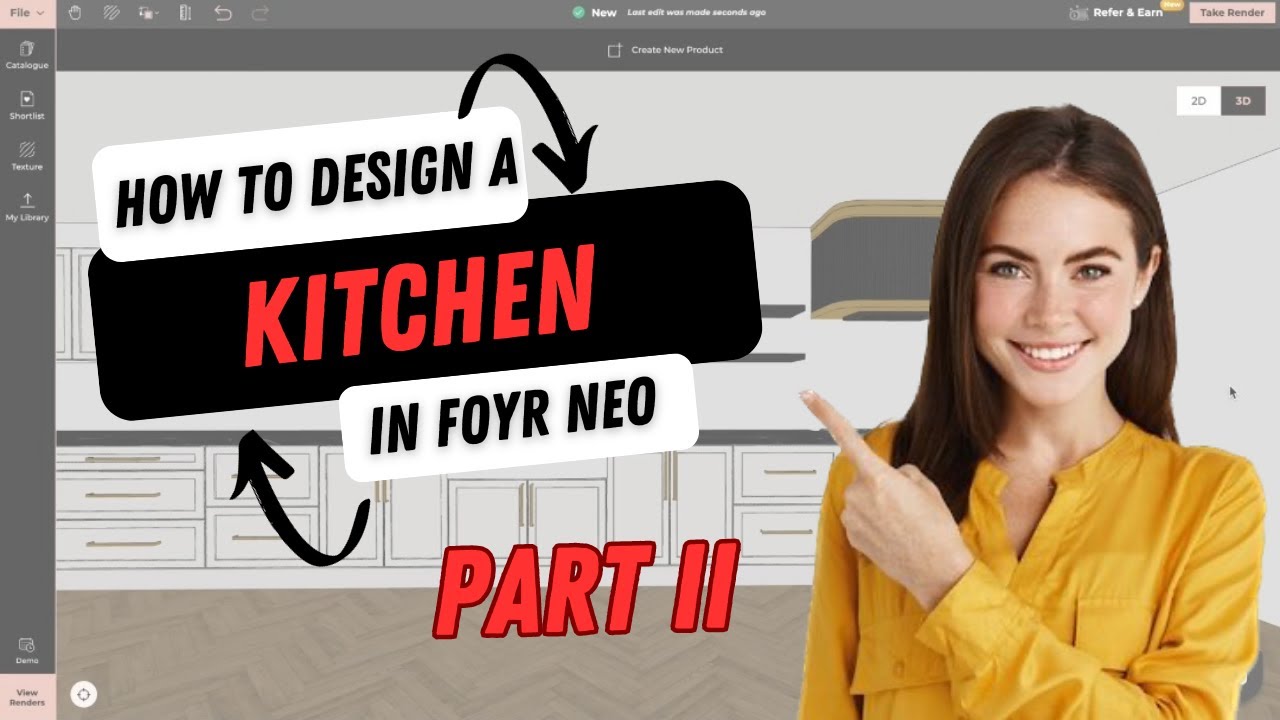The image size is (1280, 720).
Task: Switch to 2D view
Action: click(x=1198, y=101)
